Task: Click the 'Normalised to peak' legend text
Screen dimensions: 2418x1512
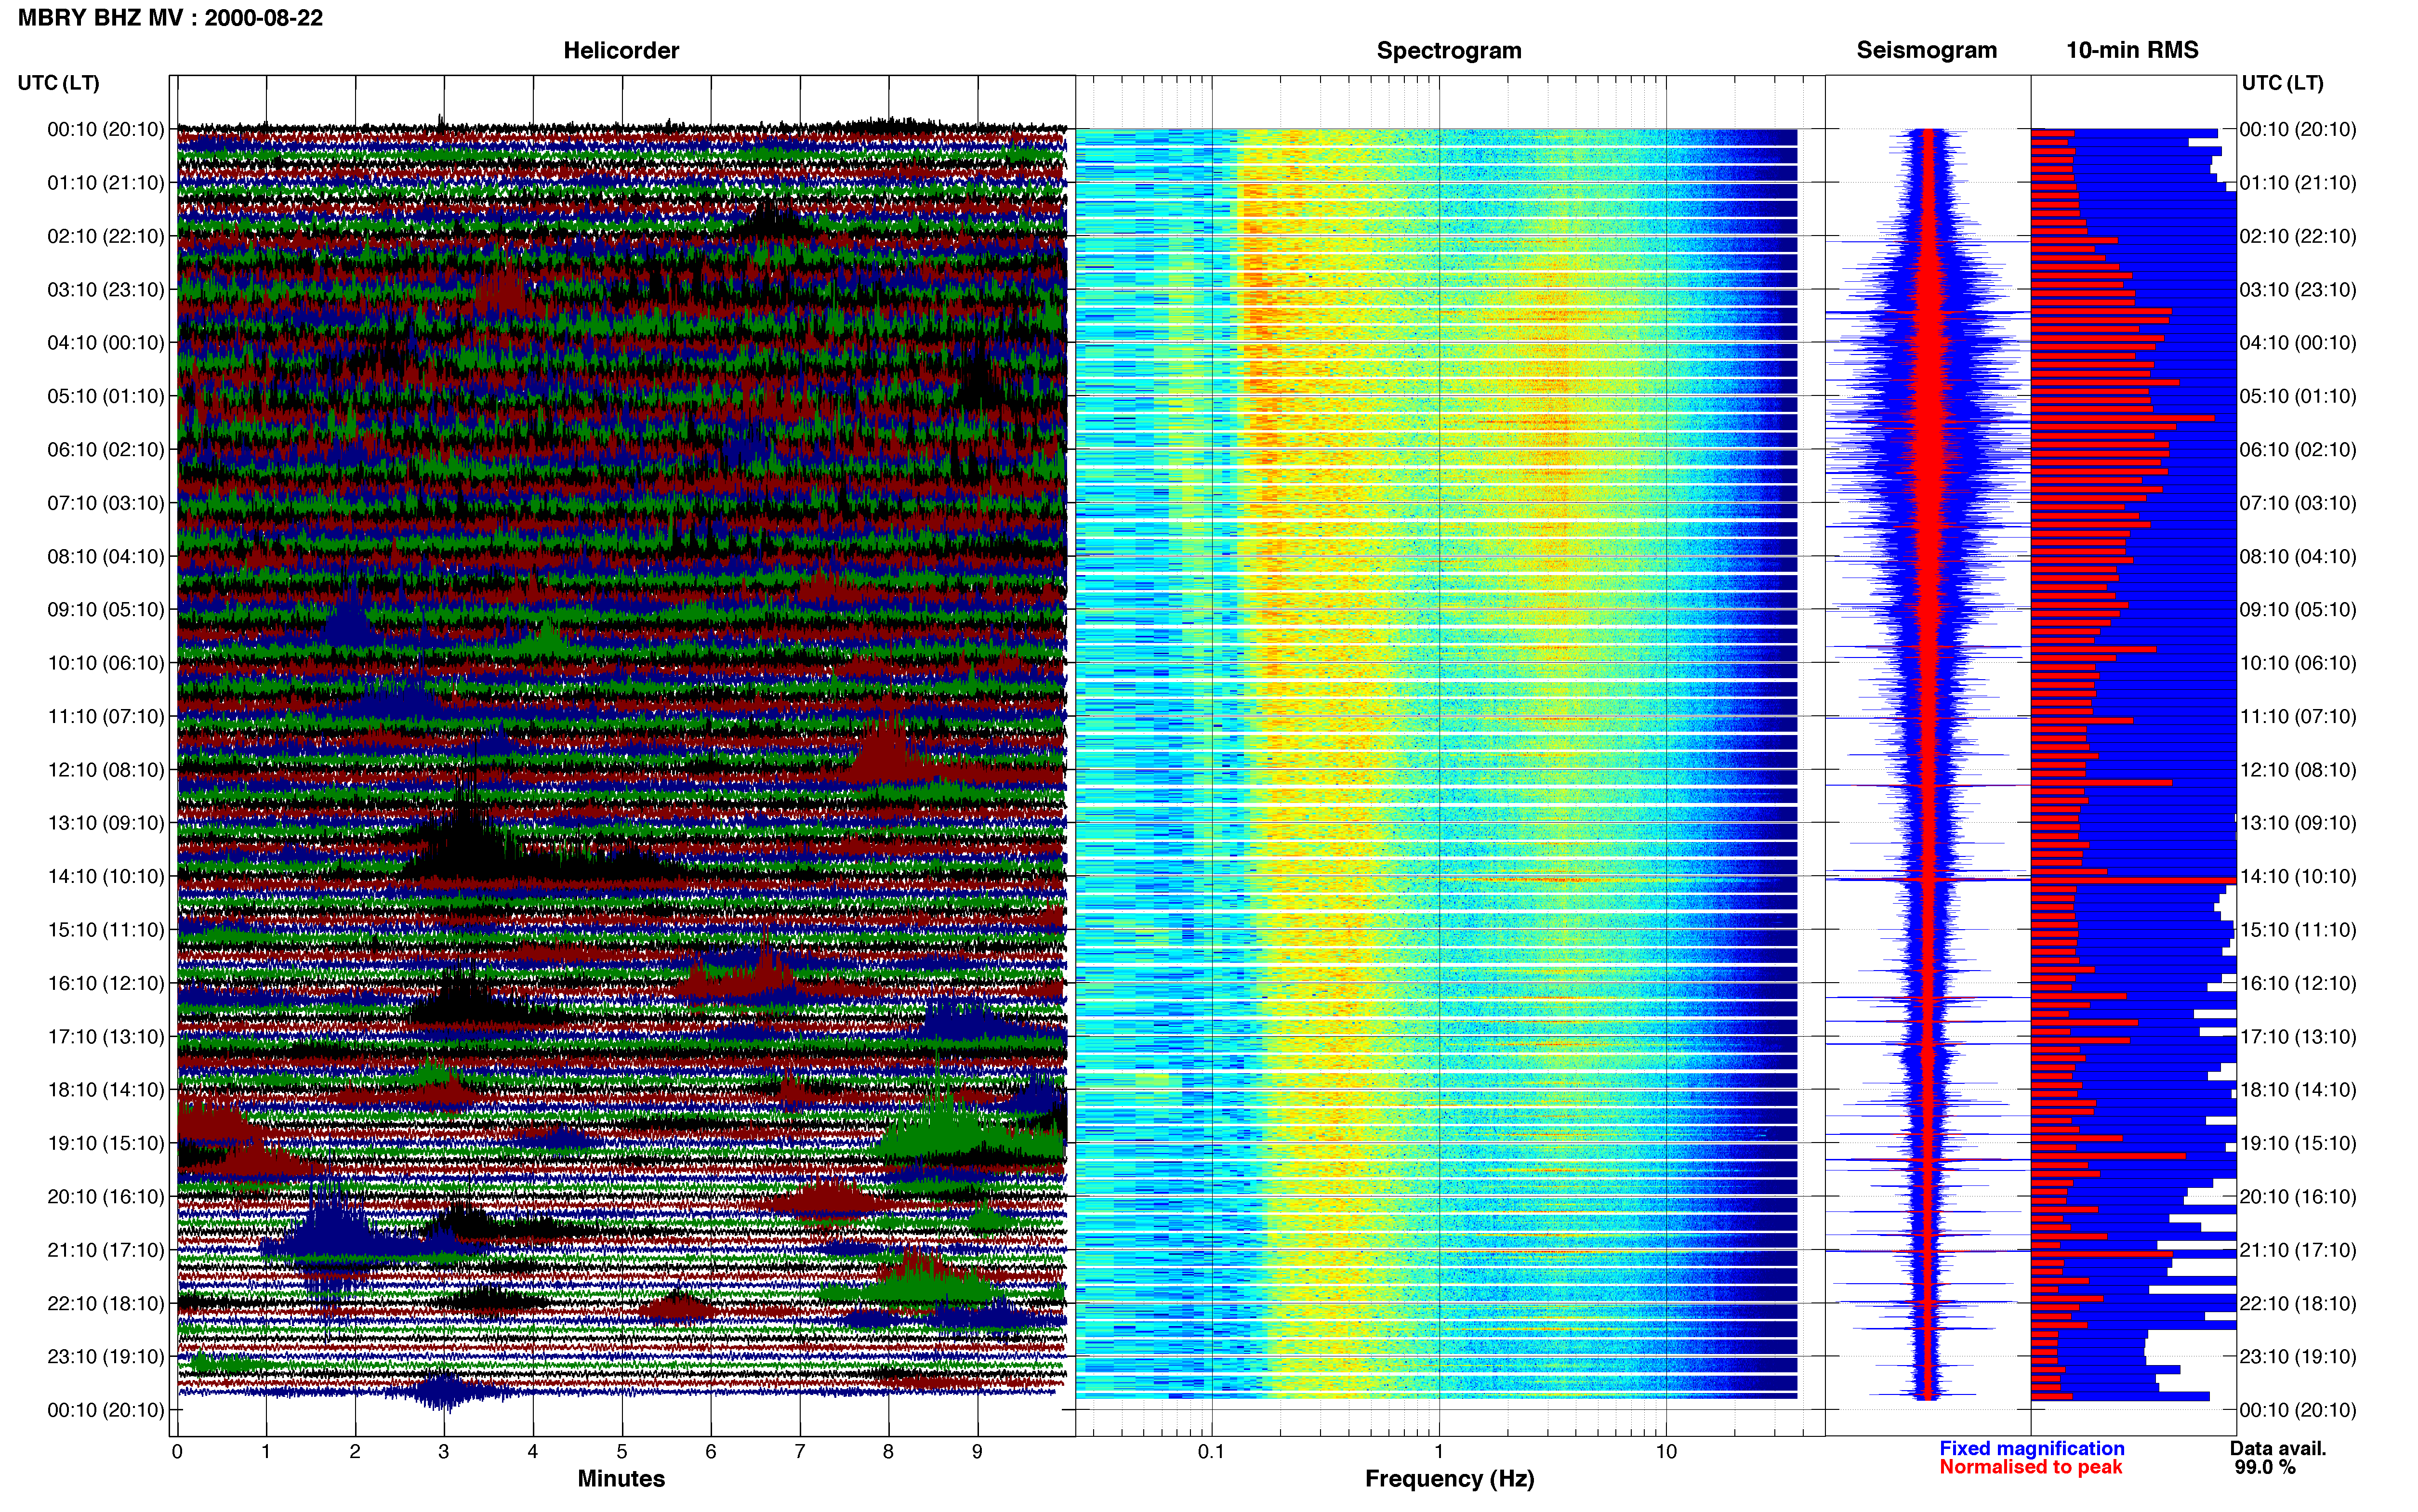Action: point(2030,1467)
